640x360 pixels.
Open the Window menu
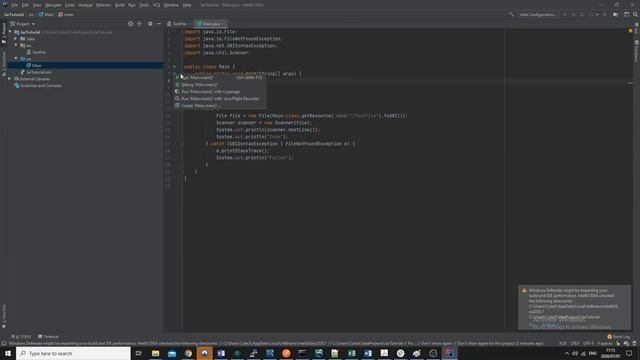click(171, 5)
